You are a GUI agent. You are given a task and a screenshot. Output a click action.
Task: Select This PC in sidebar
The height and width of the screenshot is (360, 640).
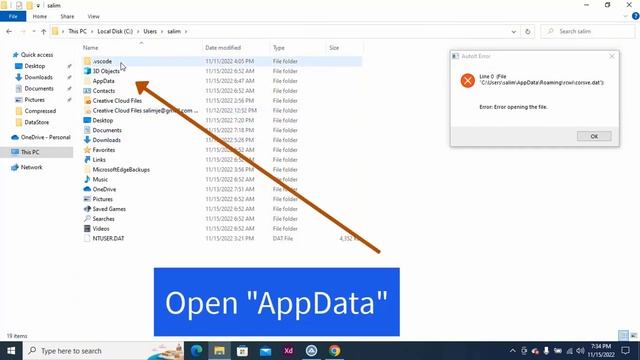pyautogui.click(x=30, y=152)
